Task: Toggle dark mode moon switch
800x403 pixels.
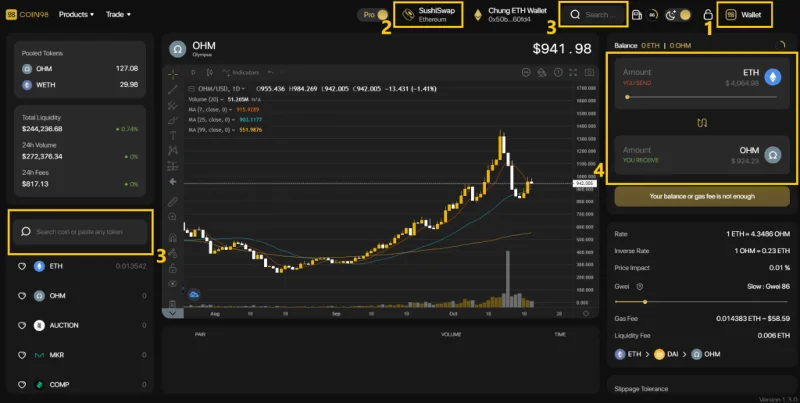Action: 678,15
